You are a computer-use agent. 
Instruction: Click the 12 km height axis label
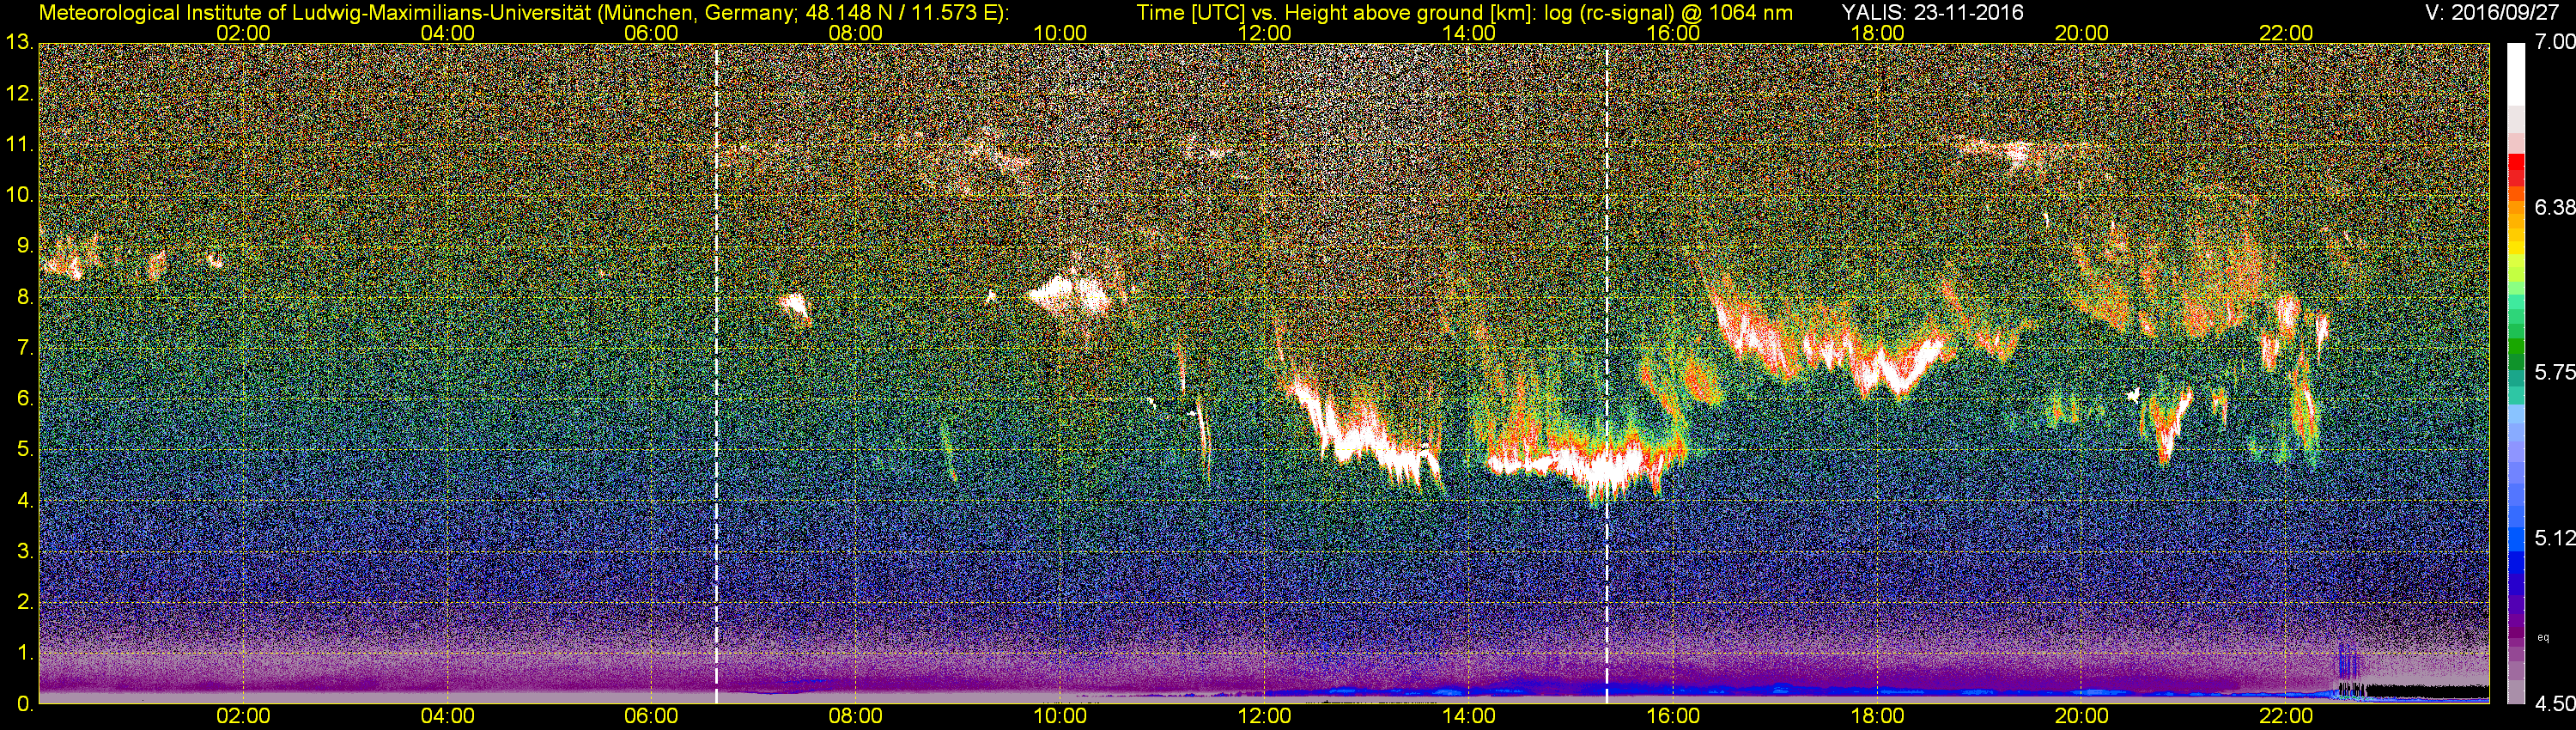click(x=19, y=94)
